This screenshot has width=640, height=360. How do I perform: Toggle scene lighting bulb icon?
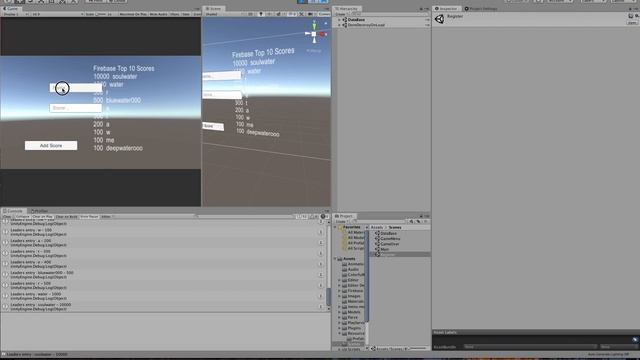tap(261, 14)
